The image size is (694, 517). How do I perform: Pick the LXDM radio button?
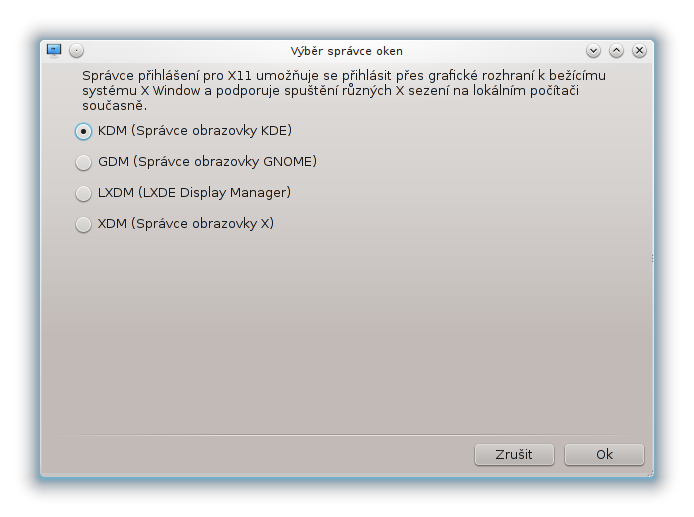click(83, 193)
